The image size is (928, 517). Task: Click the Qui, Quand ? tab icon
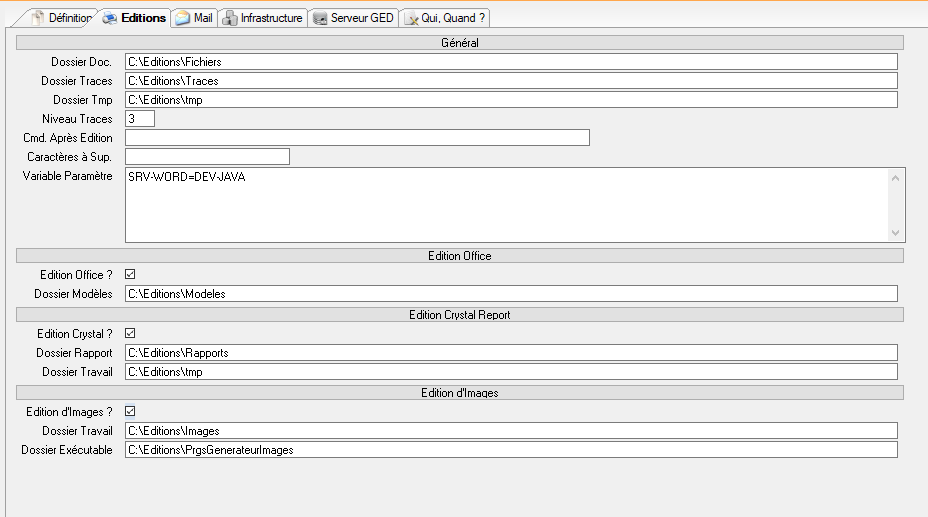click(411, 18)
